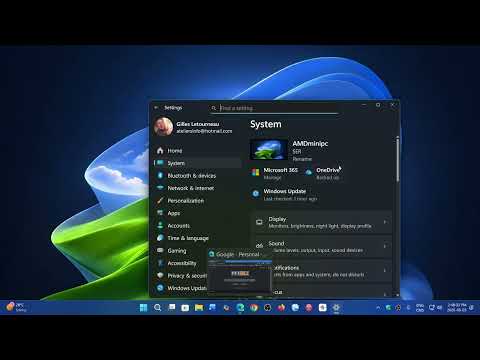Open Task View on the taskbar
Screen dimensions: 480x360
pos(171,307)
